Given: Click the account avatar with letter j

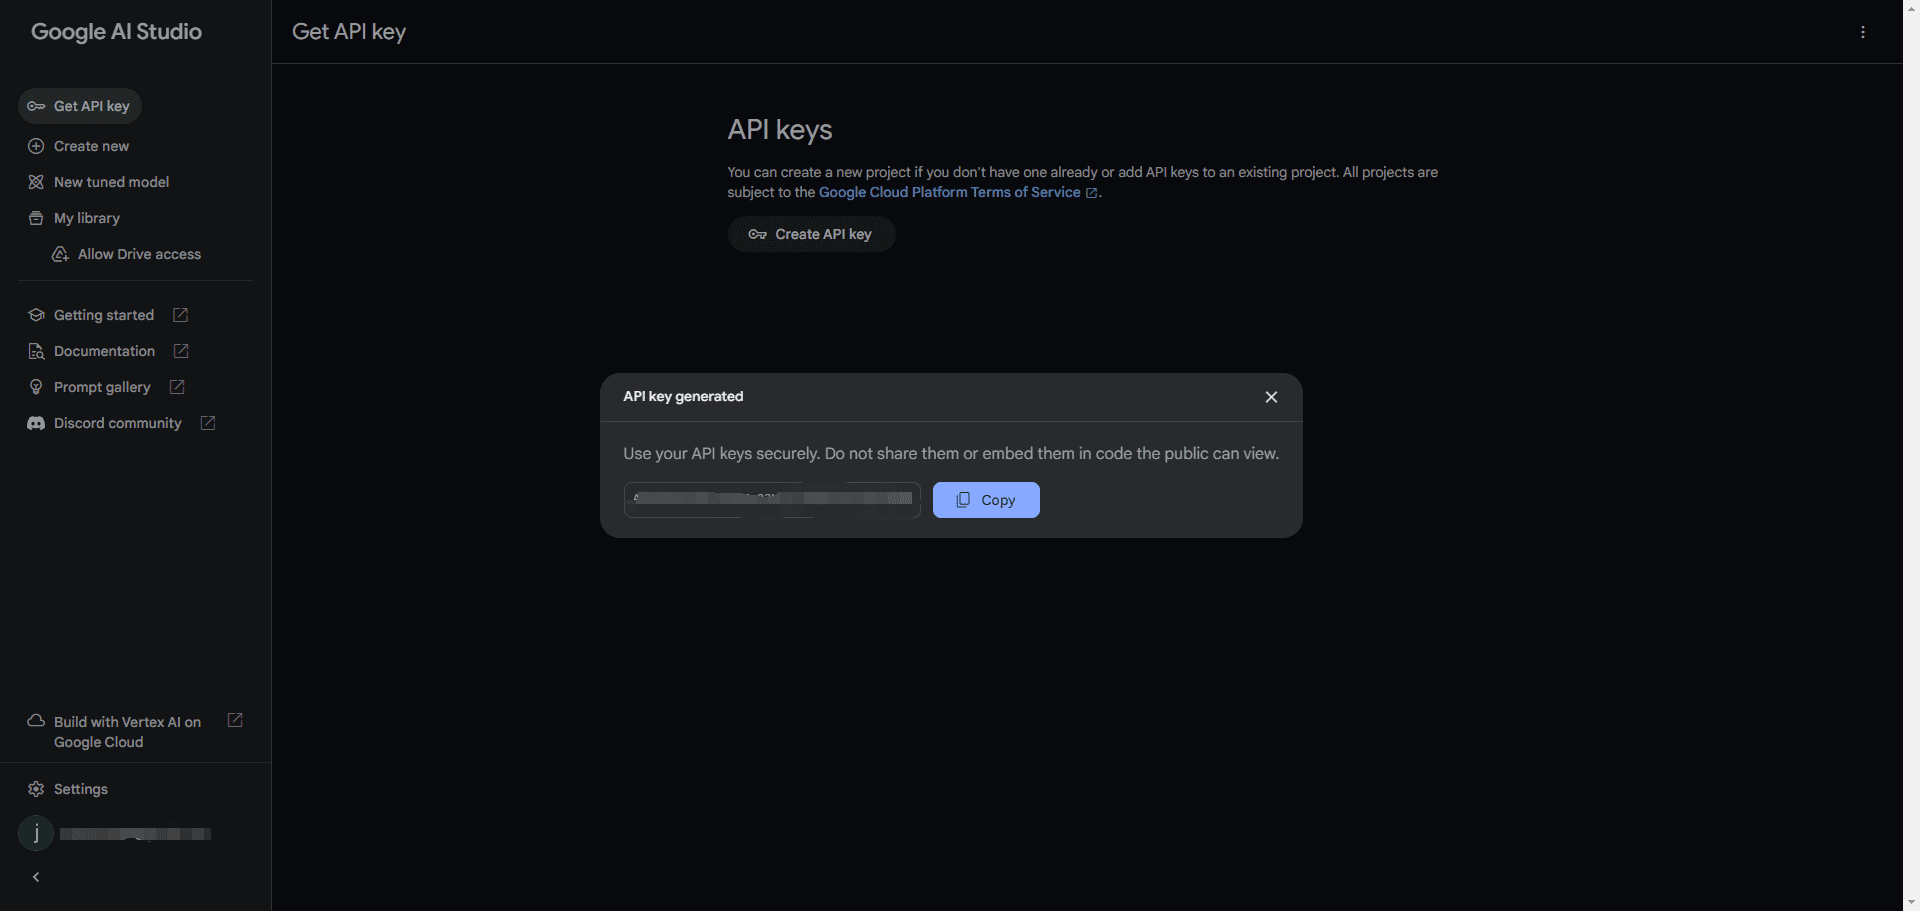Looking at the screenshot, I should pos(36,833).
